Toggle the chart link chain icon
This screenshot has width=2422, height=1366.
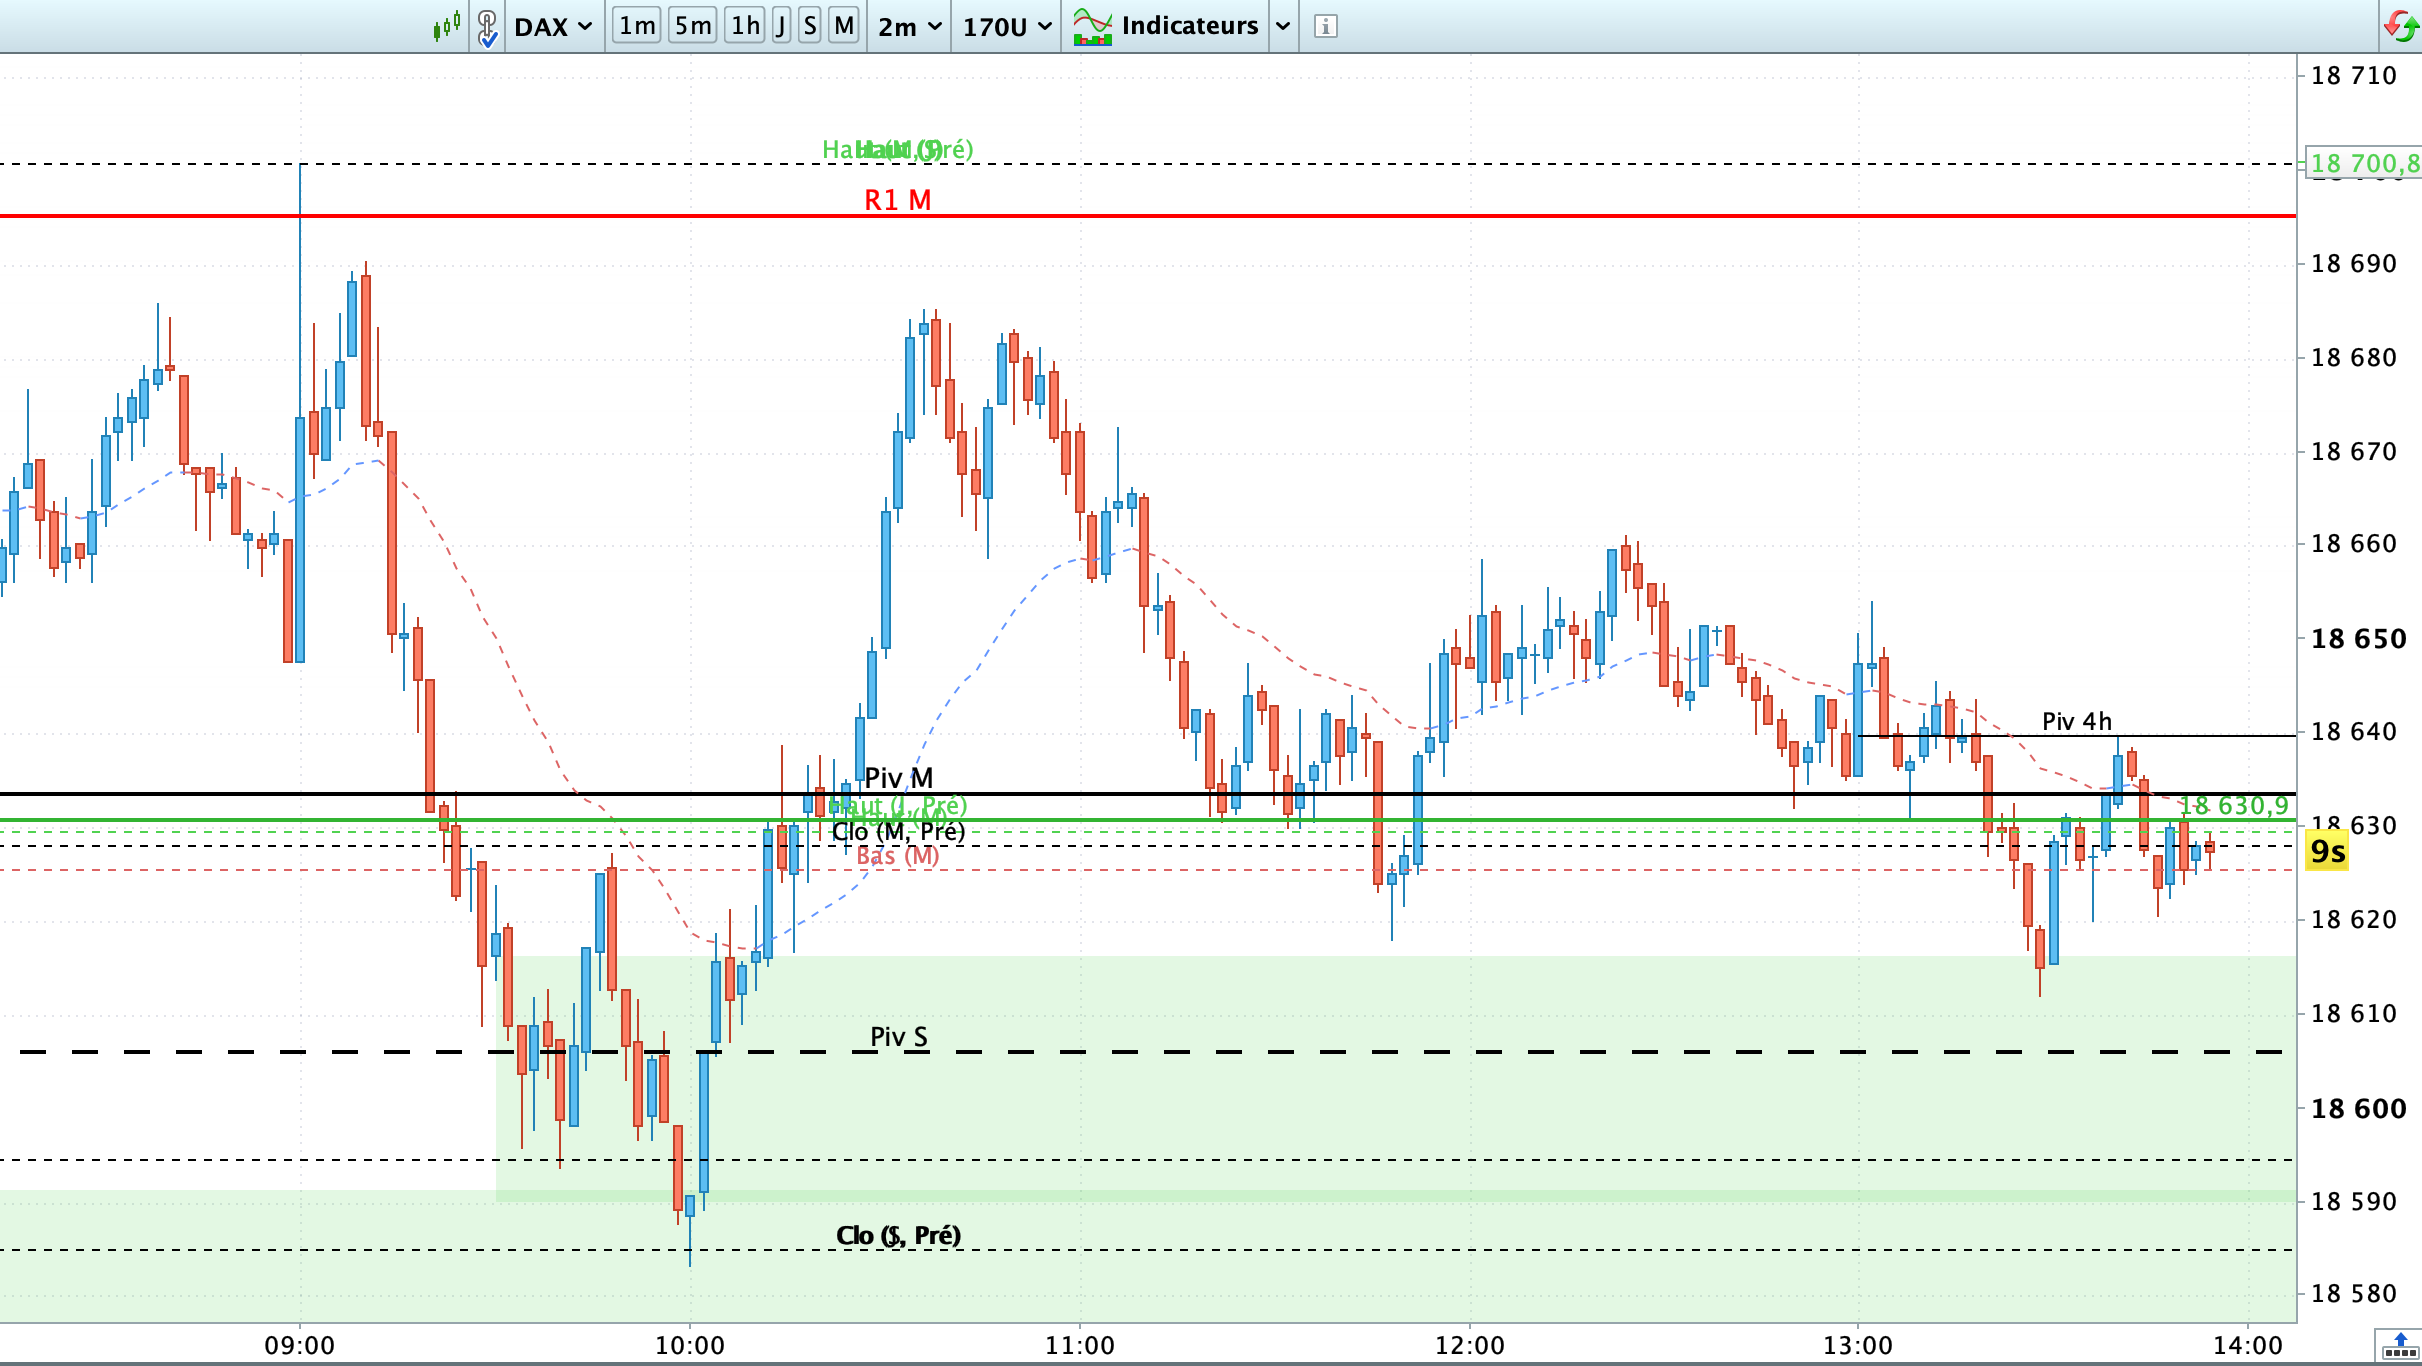tap(487, 26)
